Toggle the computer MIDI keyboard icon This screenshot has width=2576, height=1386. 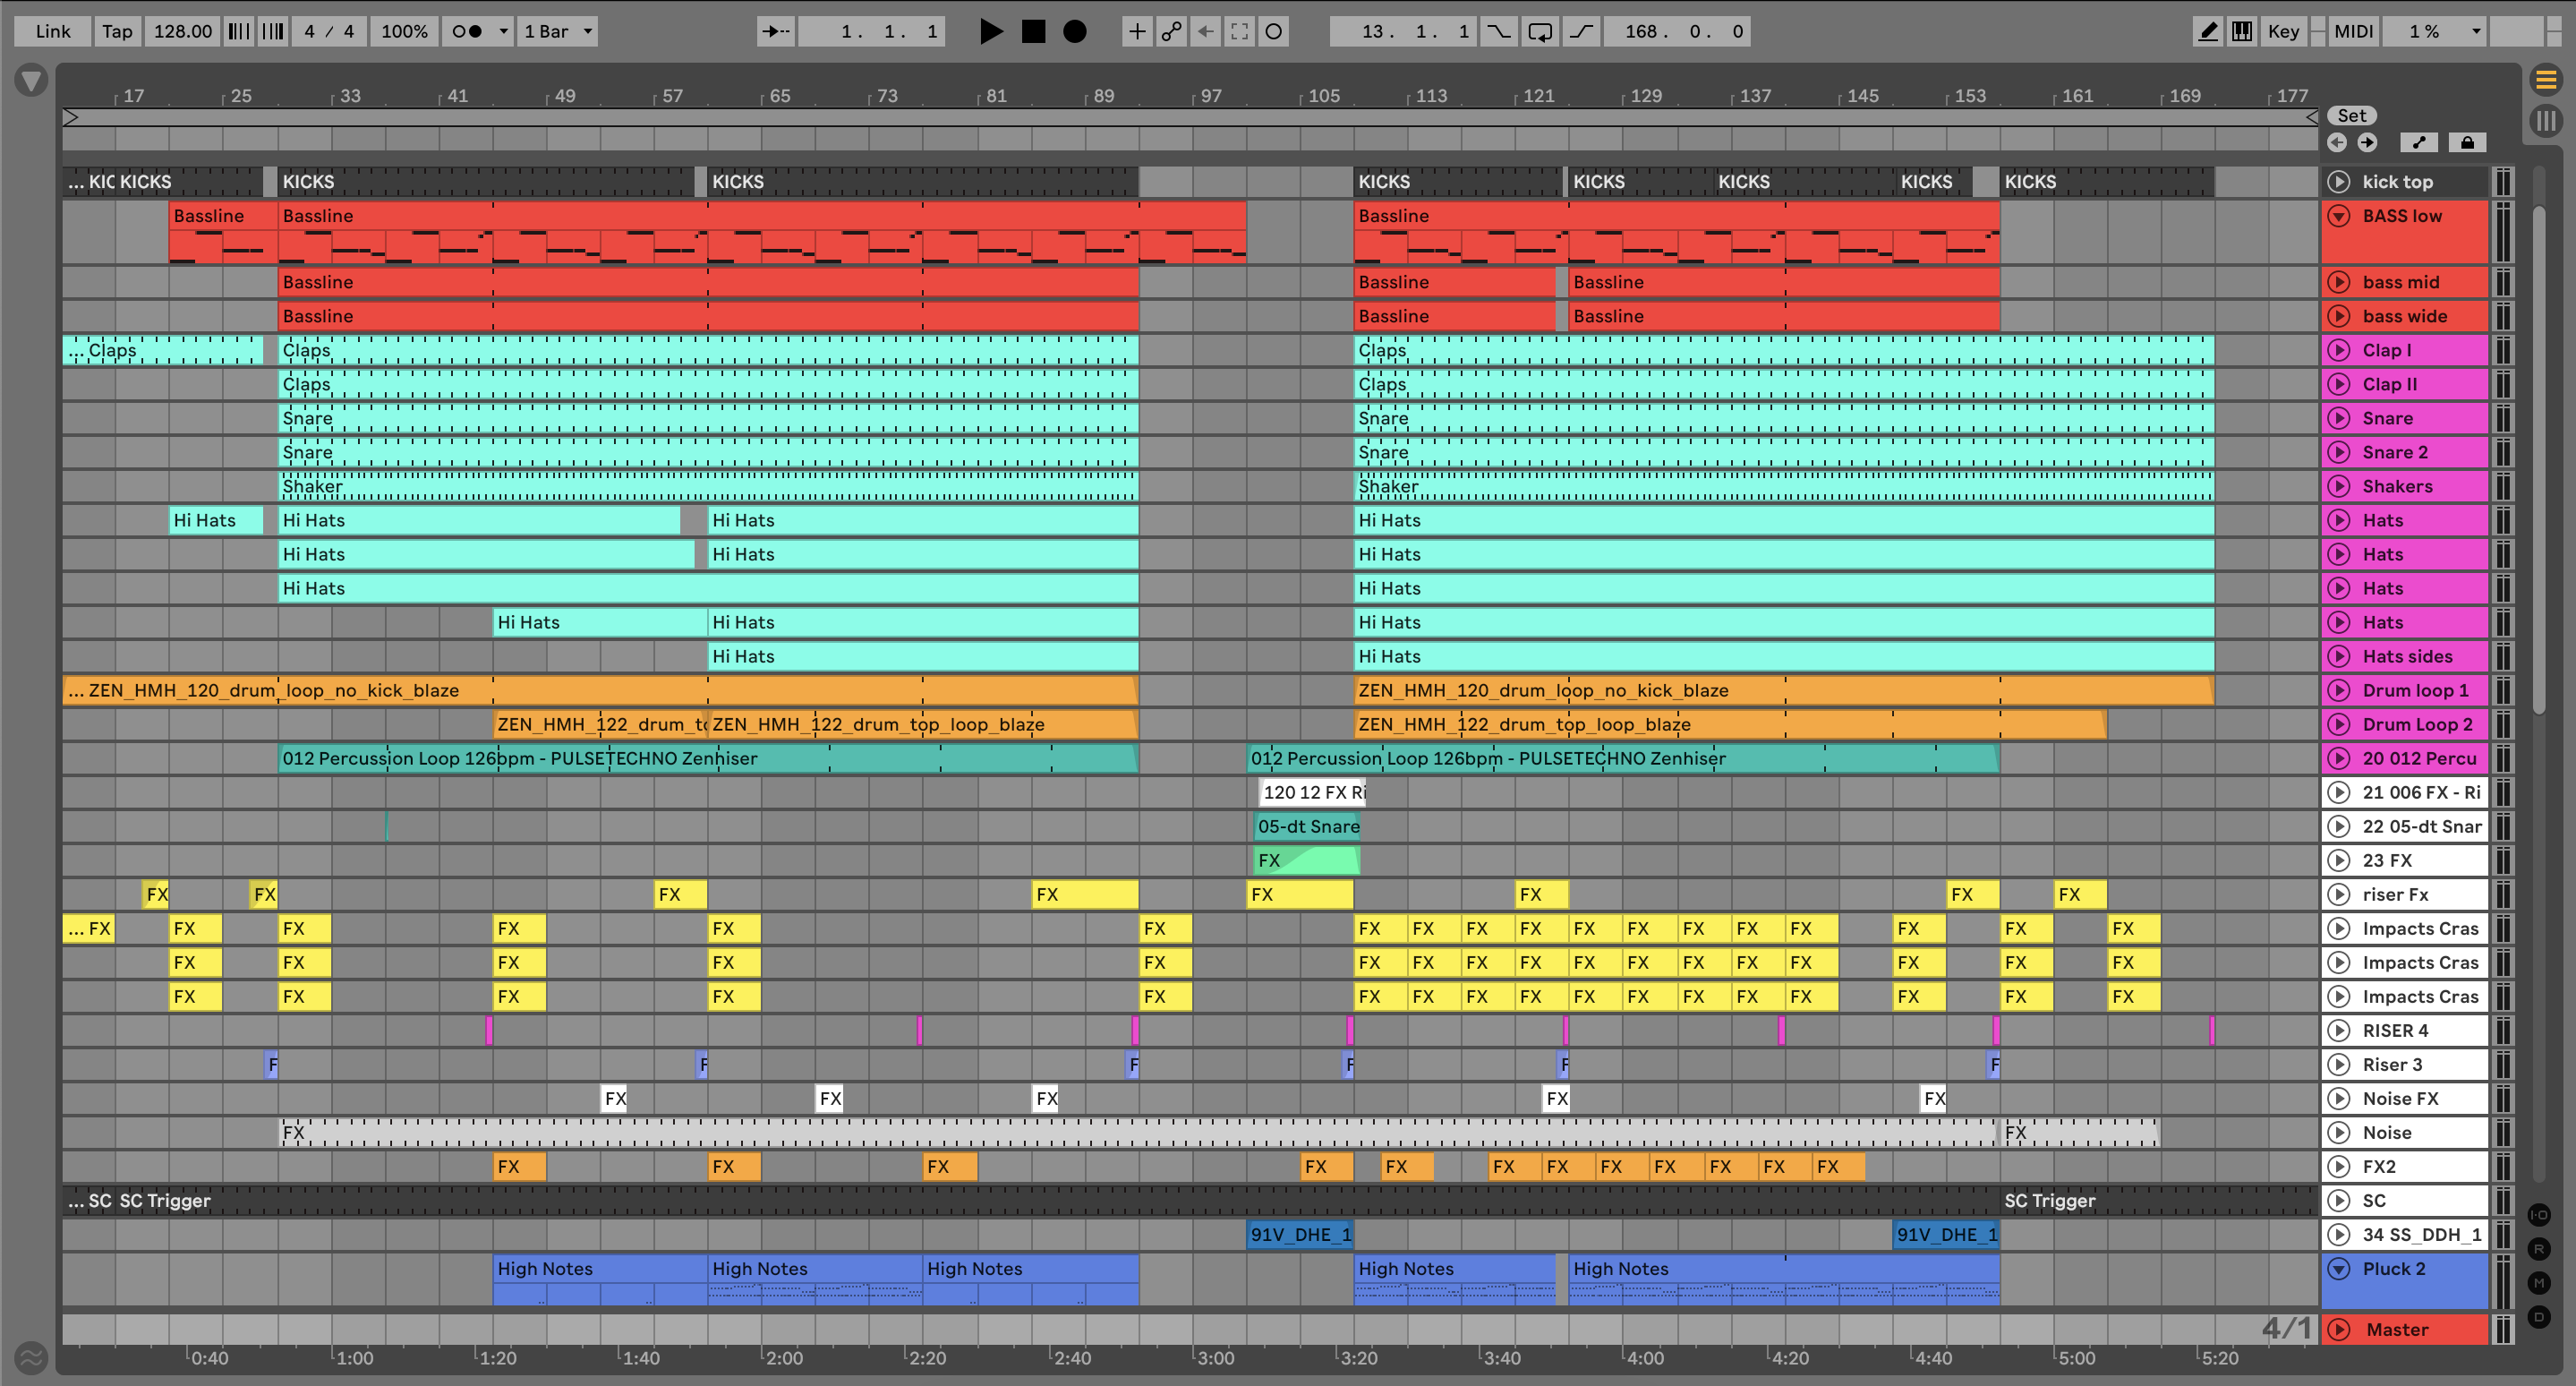pyautogui.click(x=2242, y=31)
